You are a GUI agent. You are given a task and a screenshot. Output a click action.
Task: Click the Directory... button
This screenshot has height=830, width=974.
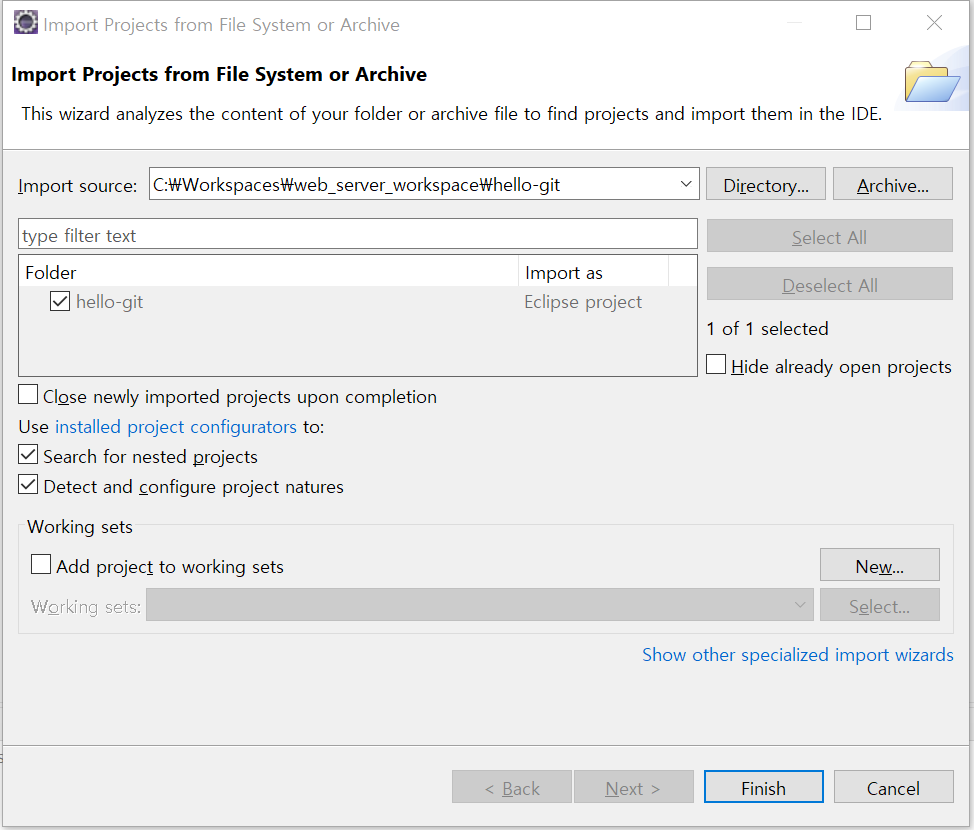[766, 184]
